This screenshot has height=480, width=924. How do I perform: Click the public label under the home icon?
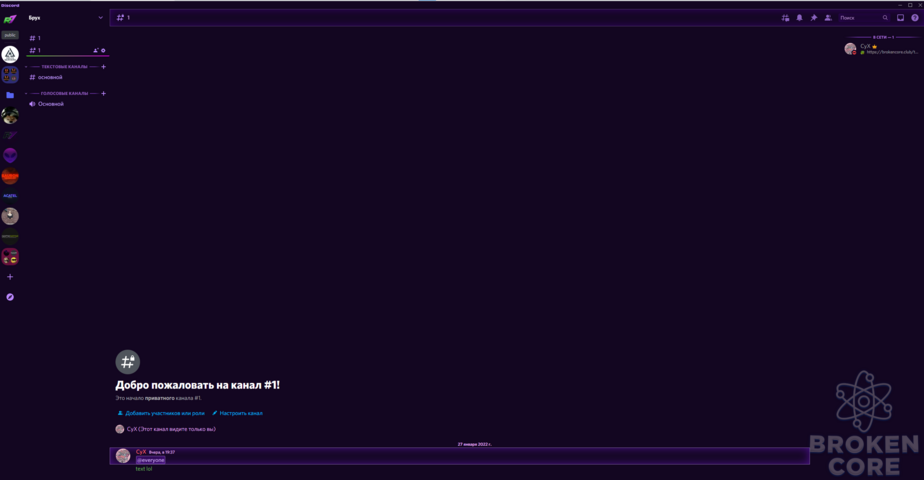click(10, 35)
